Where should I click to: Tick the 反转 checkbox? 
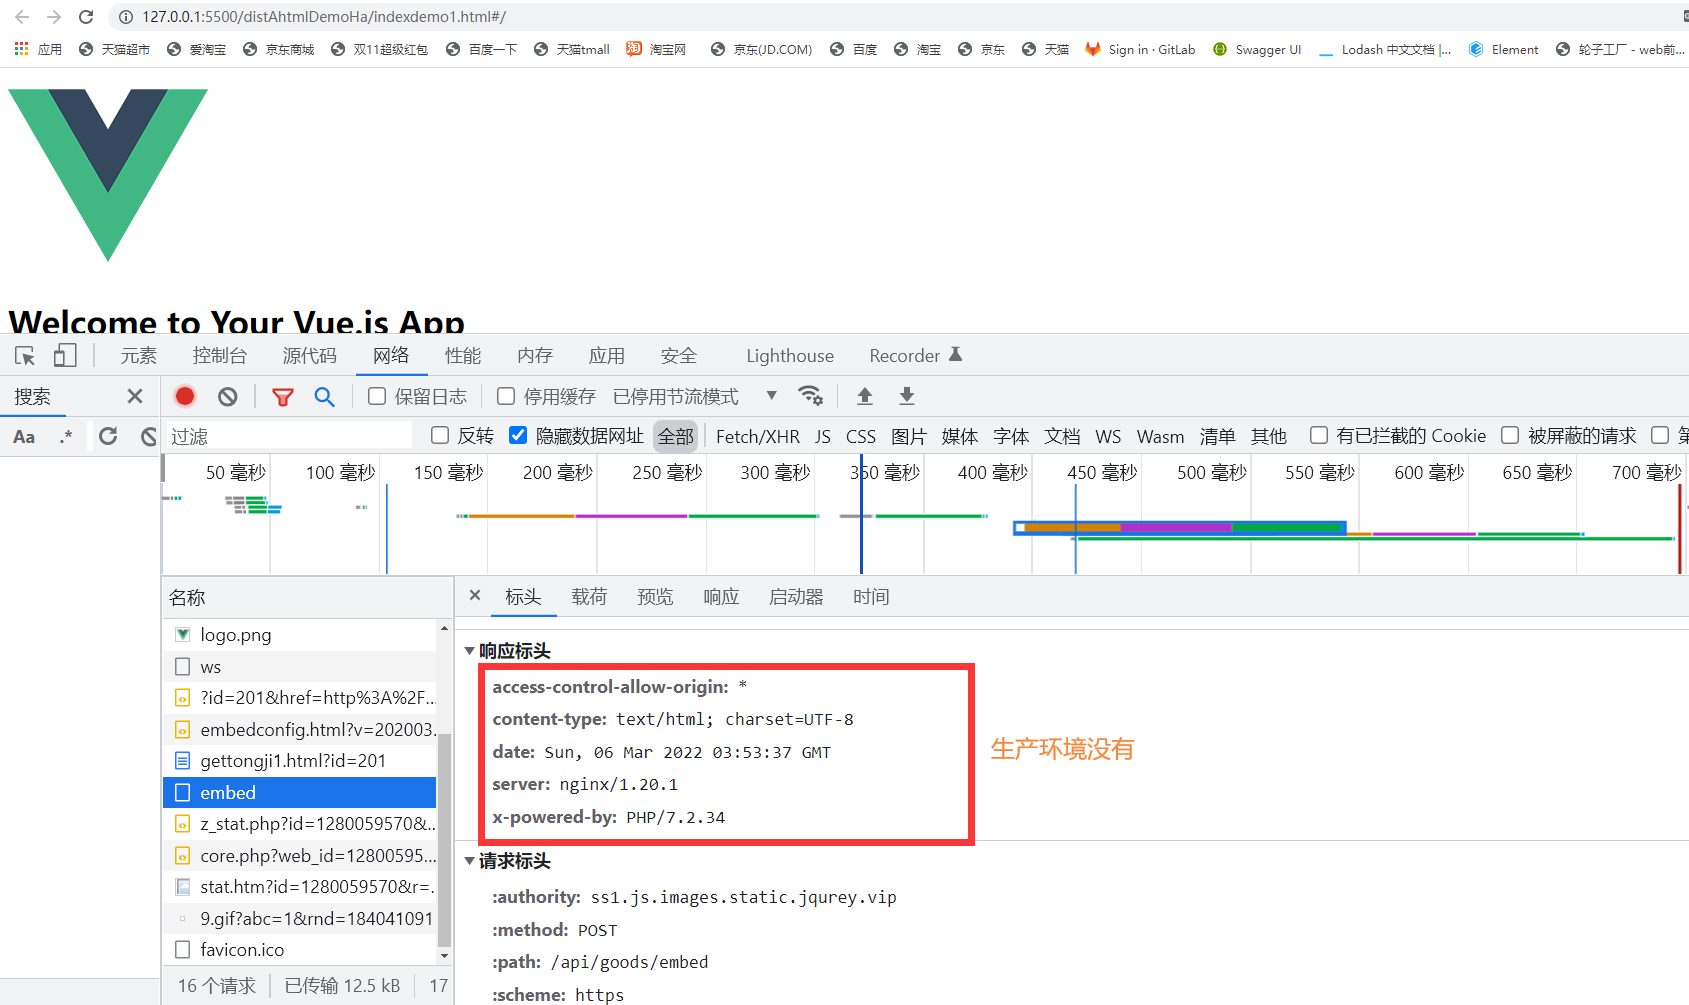pos(440,435)
